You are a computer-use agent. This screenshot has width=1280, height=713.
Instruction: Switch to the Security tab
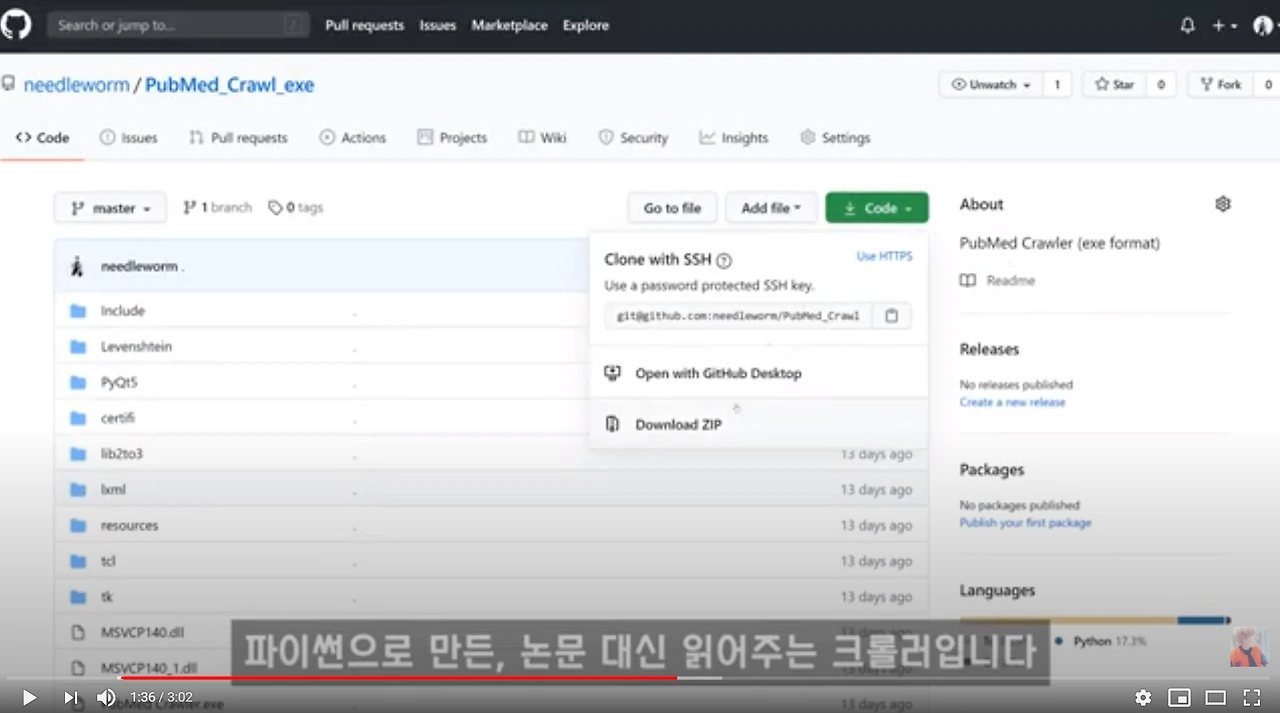632,138
